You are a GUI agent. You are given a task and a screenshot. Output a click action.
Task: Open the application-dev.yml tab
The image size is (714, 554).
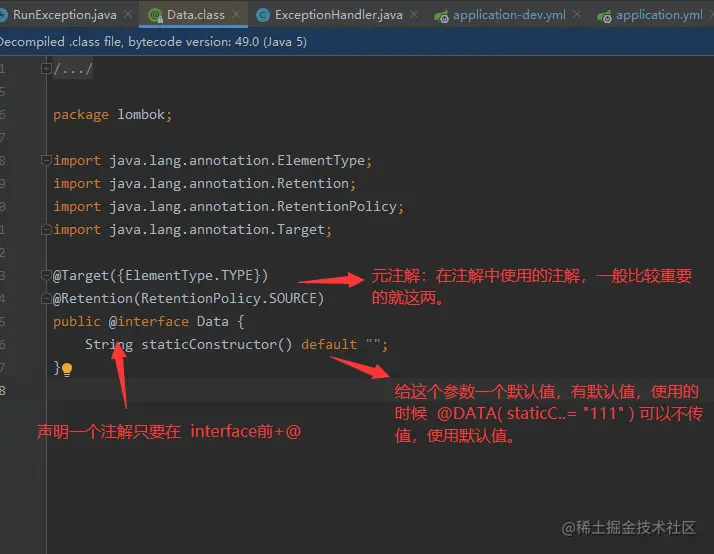[509, 15]
